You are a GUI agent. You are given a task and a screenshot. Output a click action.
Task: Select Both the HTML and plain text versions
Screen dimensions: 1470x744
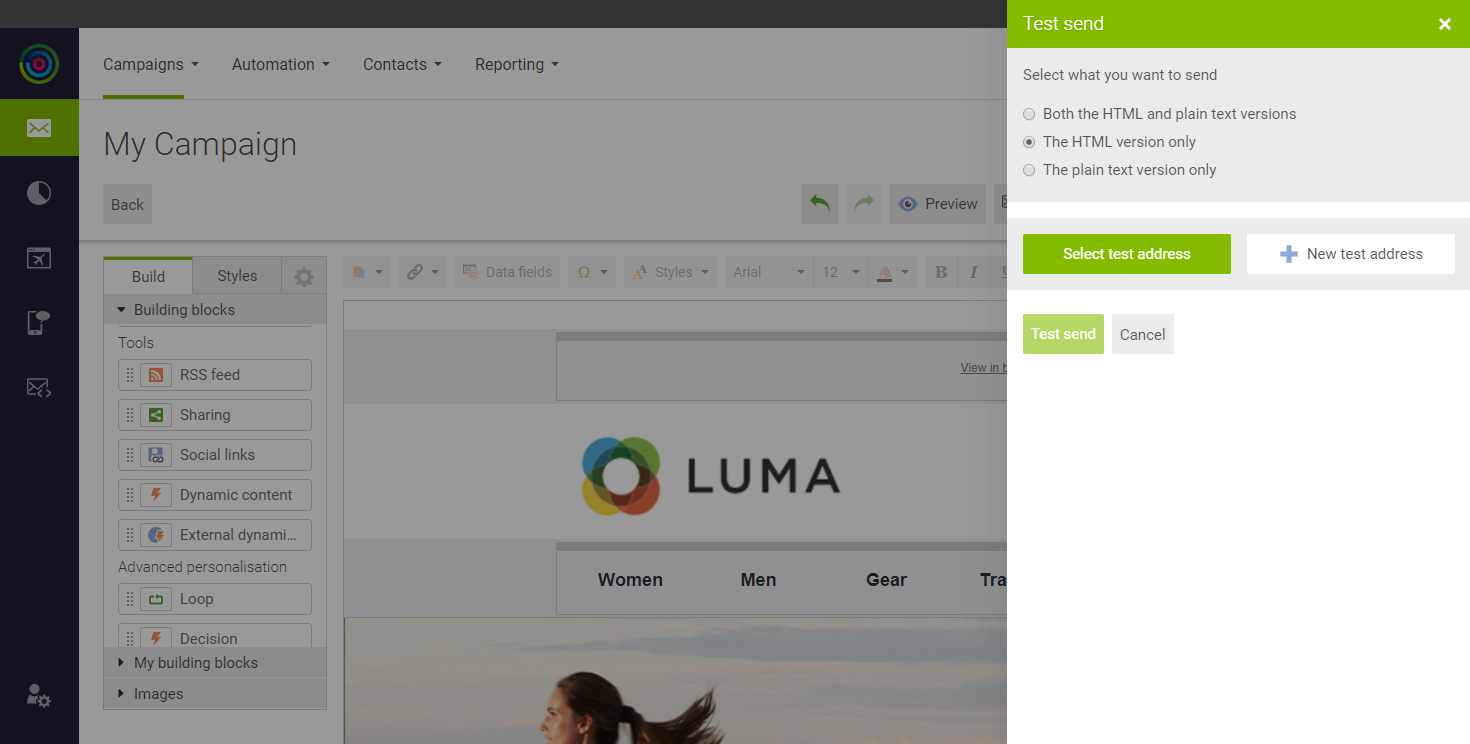(x=1029, y=114)
